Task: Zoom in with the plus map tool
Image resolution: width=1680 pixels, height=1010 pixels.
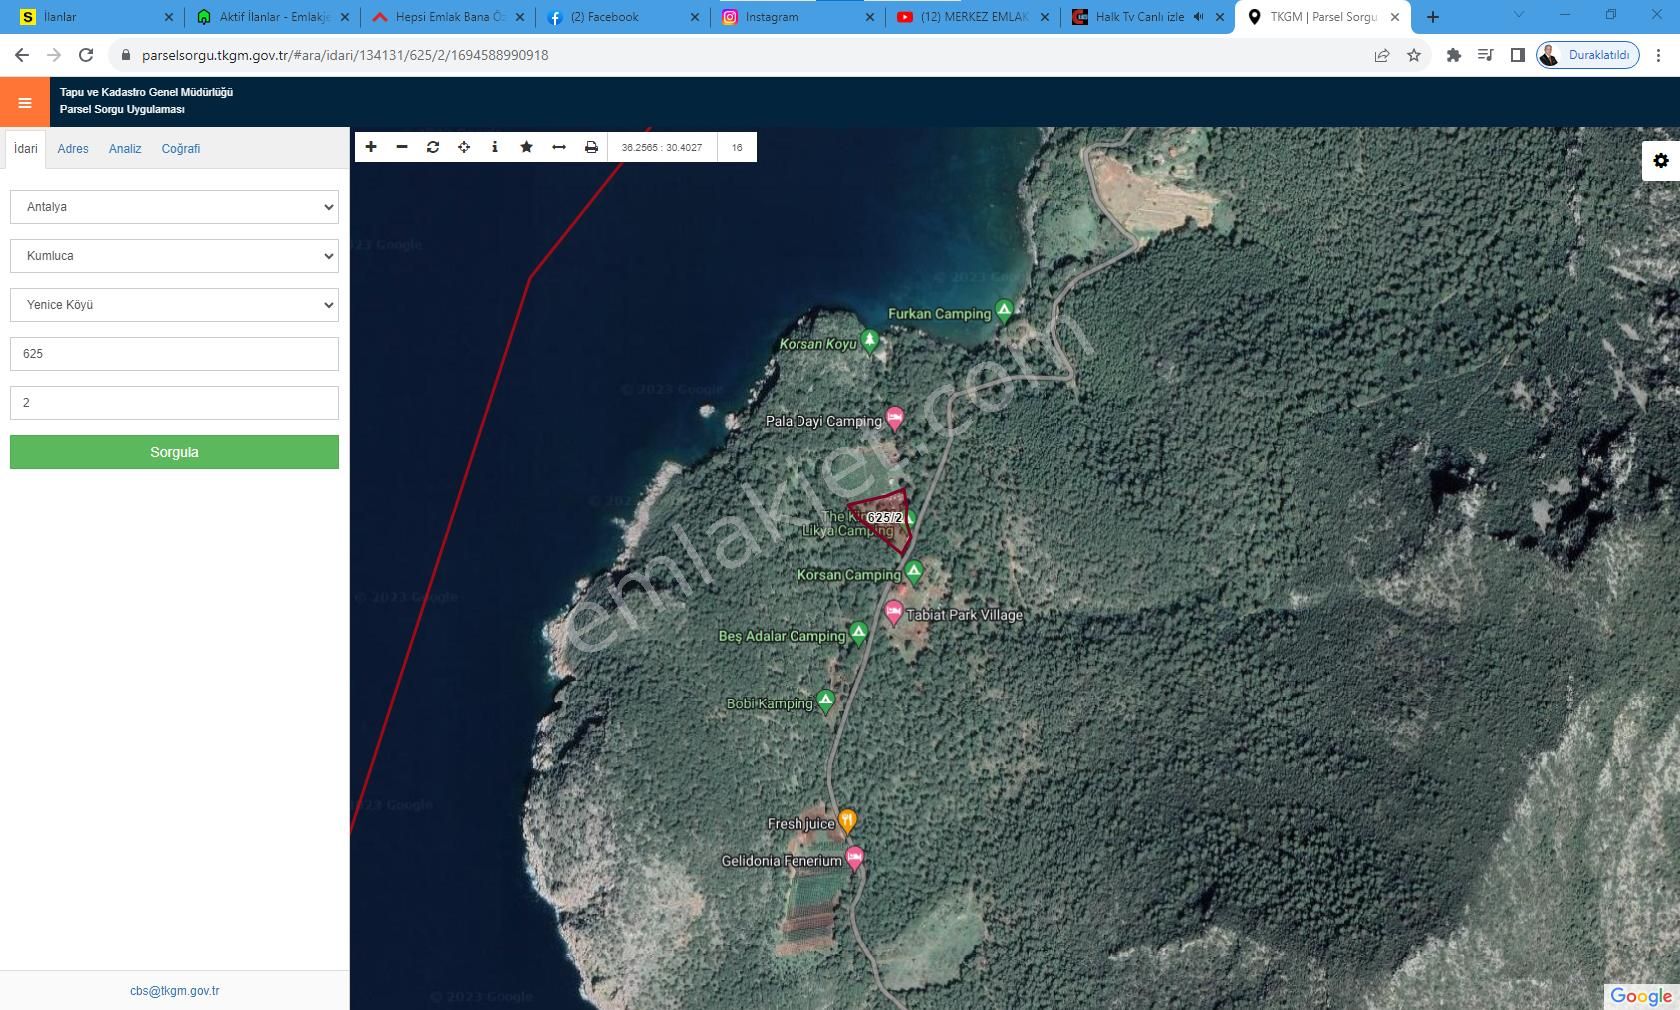Action: tap(371, 147)
